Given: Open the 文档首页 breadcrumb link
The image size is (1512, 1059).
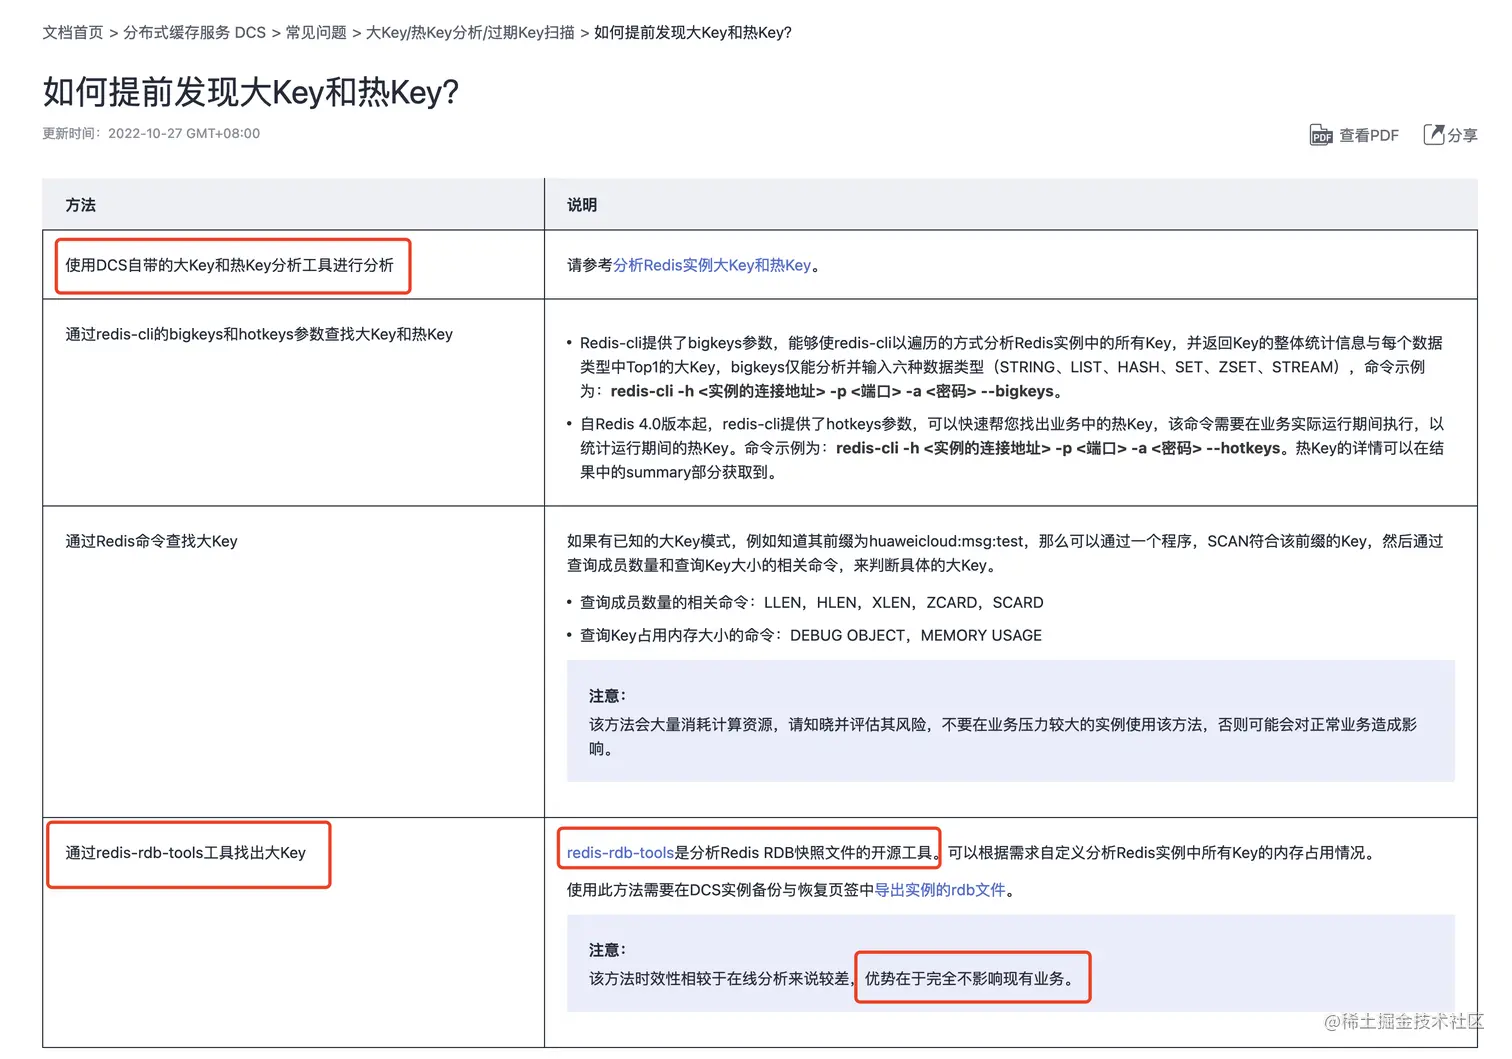Looking at the screenshot, I should tap(73, 33).
